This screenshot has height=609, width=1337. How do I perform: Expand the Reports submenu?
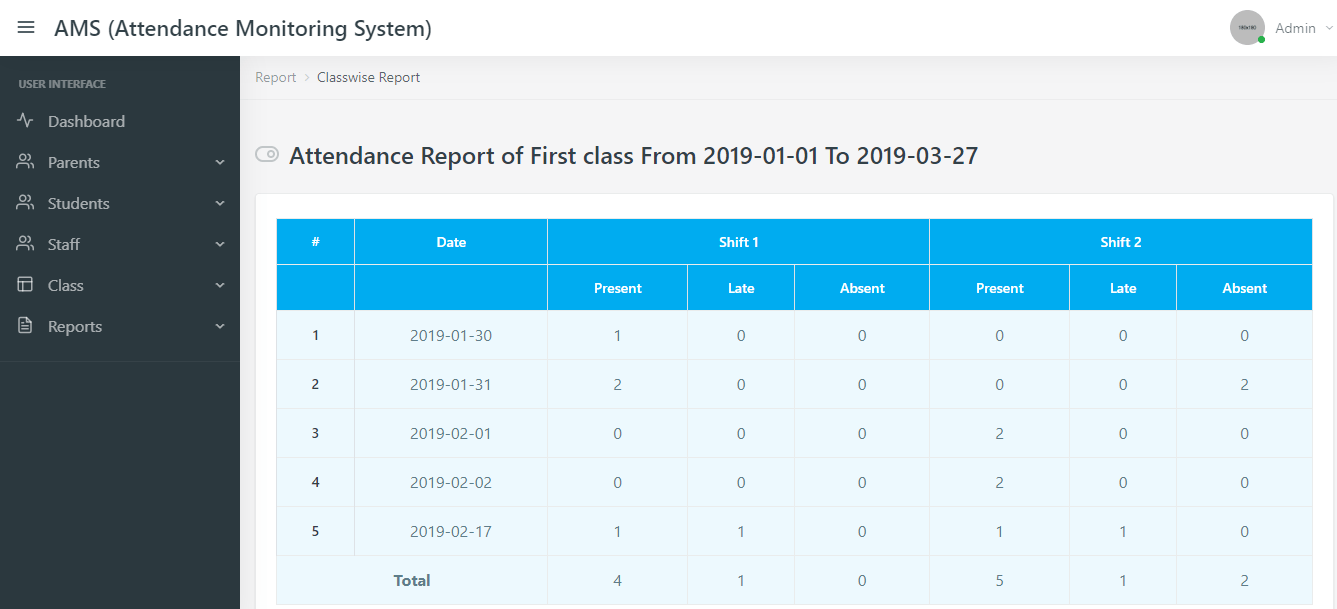pos(220,325)
